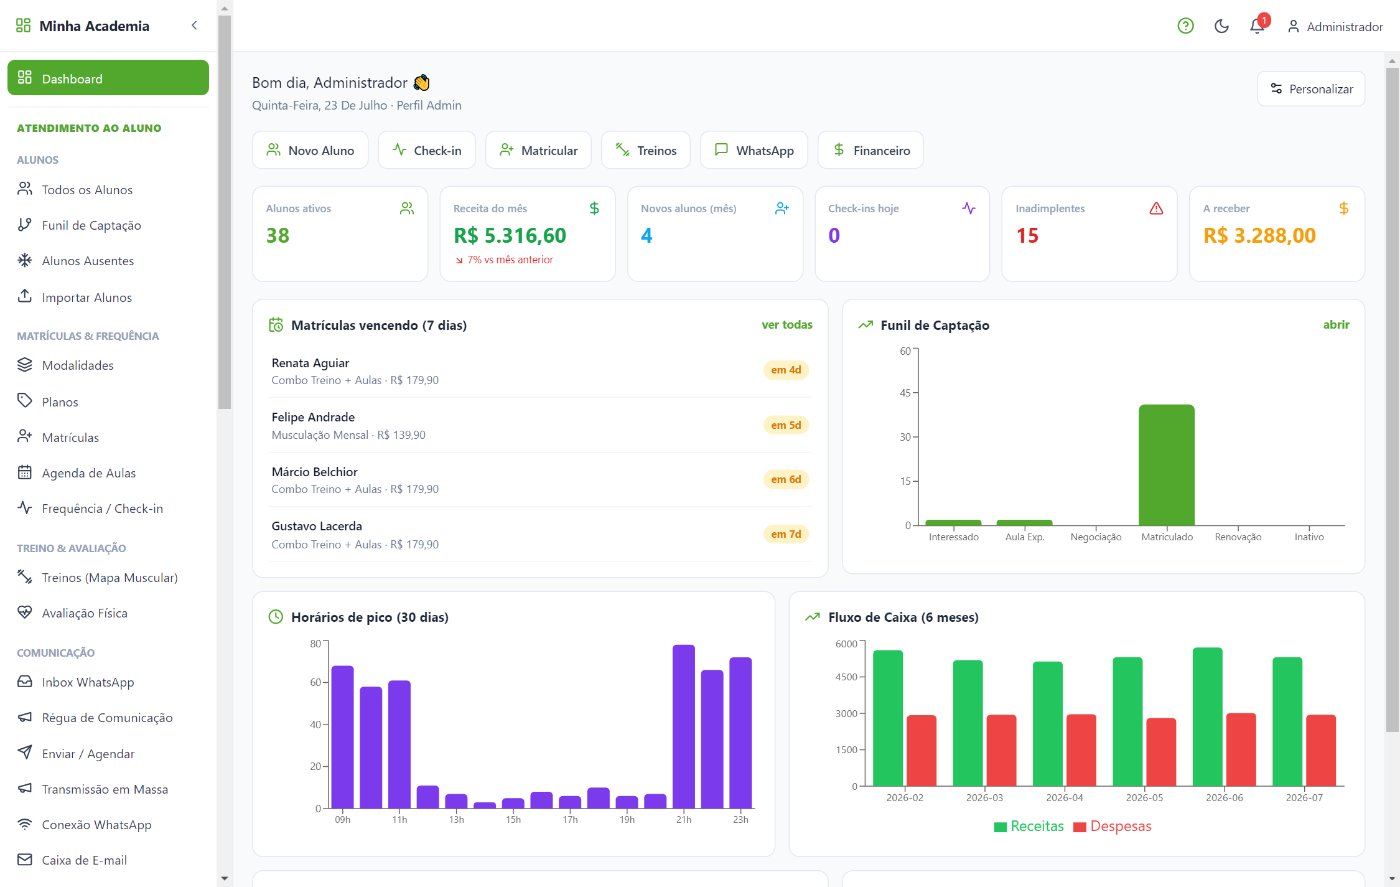Viewport: 1400px width, 887px height.
Task: Click the Alunos ativos value 38
Action: click(x=278, y=236)
